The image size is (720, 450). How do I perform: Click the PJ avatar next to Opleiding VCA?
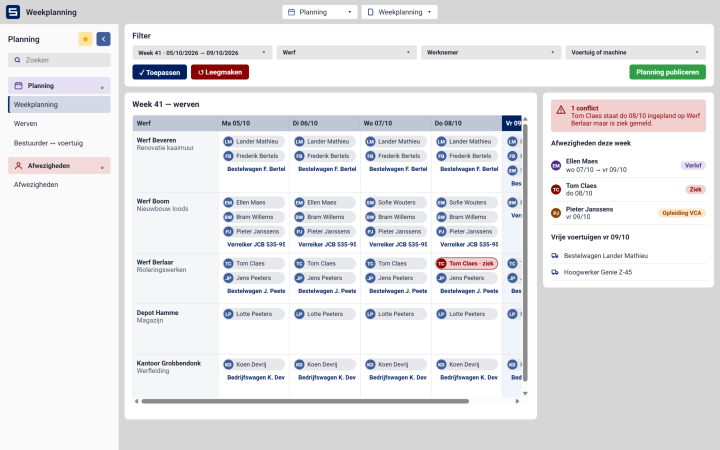[556, 213]
